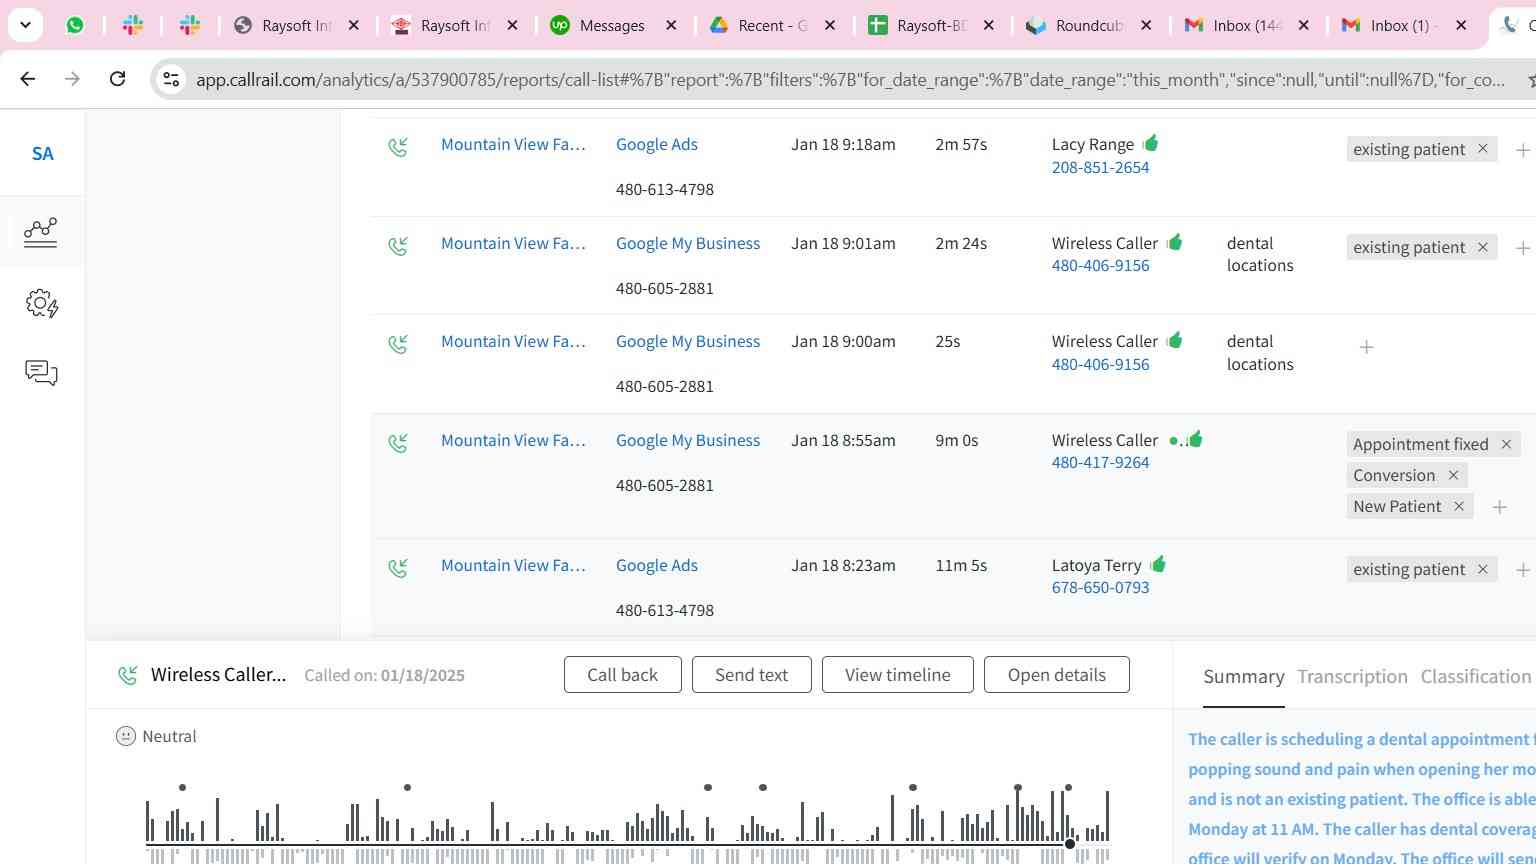Image resolution: width=1536 pixels, height=864 pixels.
Task: Open phone number 480-417-9264
Action: coord(1100,462)
